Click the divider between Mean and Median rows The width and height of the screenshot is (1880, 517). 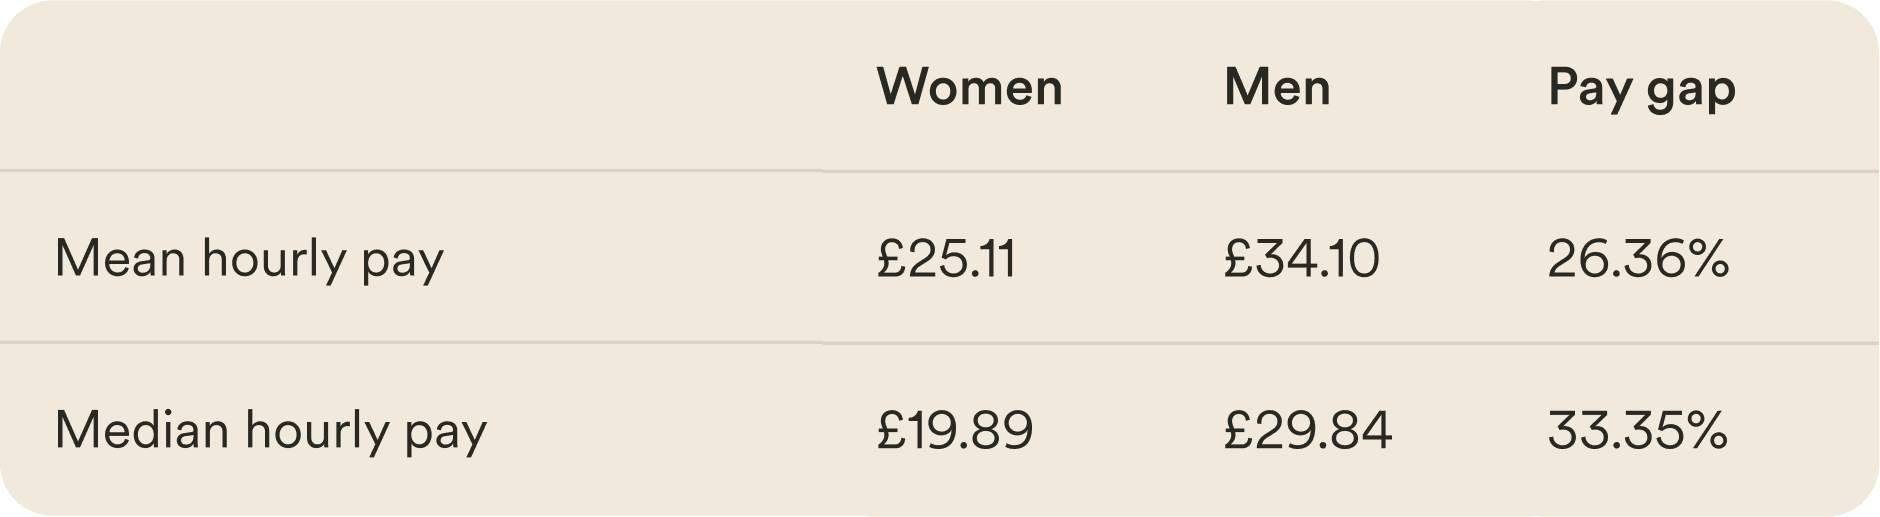(940, 343)
